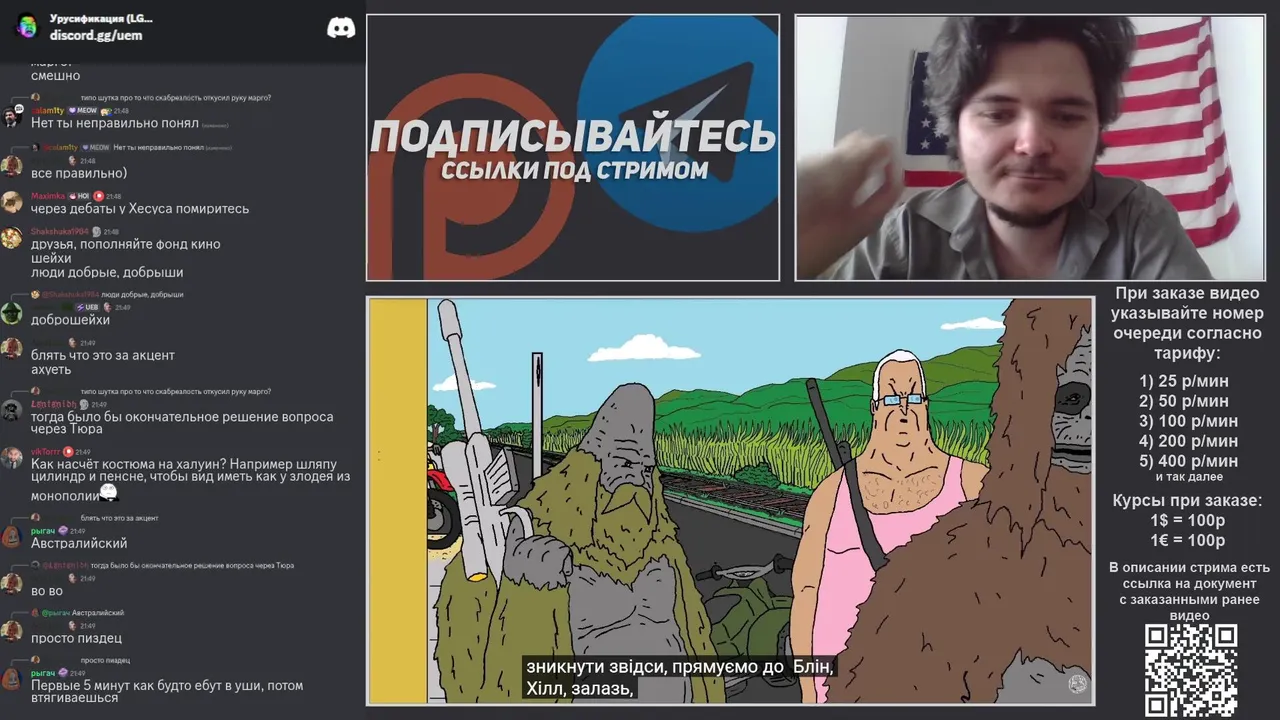Open the discord.gg/uem invite link
This screenshot has width=1280, height=720.
click(x=96, y=35)
